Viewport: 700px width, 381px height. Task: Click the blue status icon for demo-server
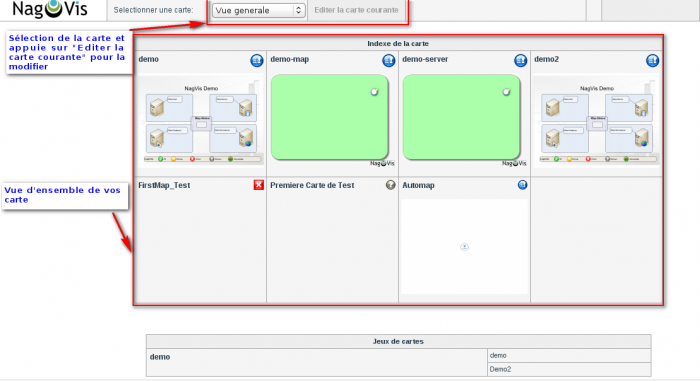click(x=521, y=60)
